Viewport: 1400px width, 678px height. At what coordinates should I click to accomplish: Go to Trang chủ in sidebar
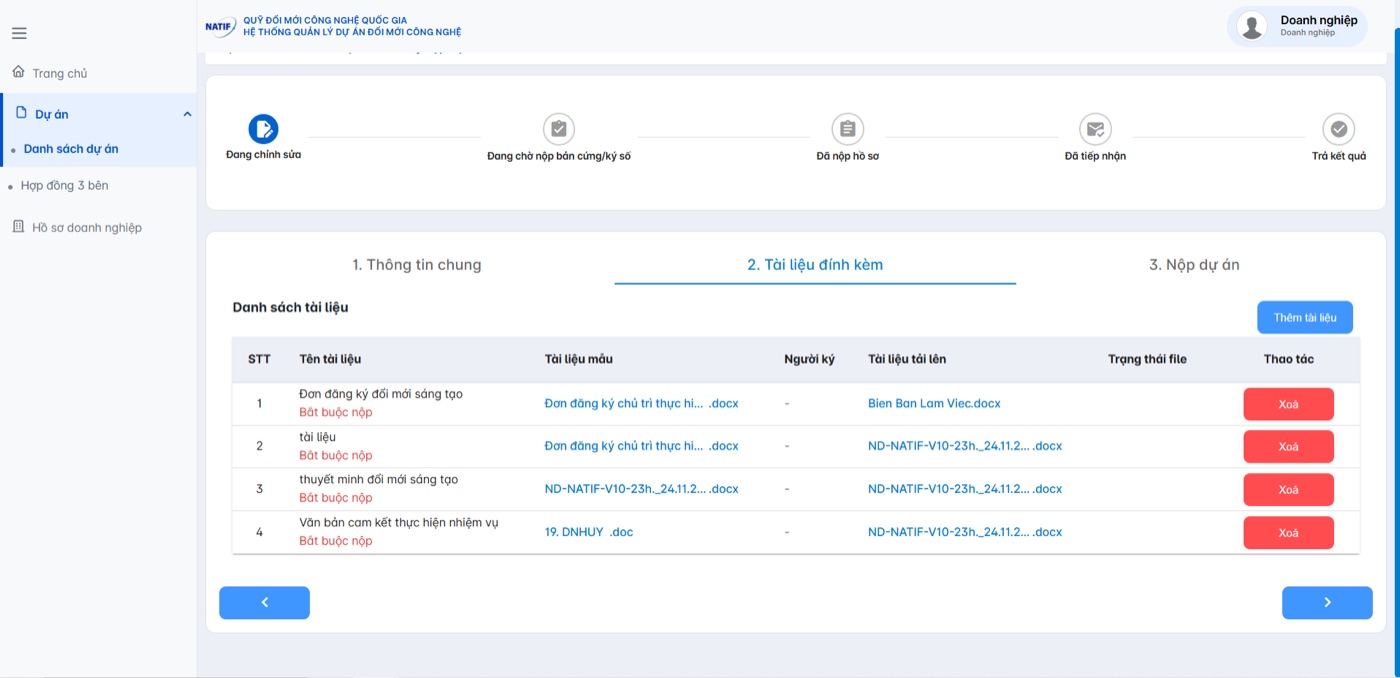pos(60,73)
